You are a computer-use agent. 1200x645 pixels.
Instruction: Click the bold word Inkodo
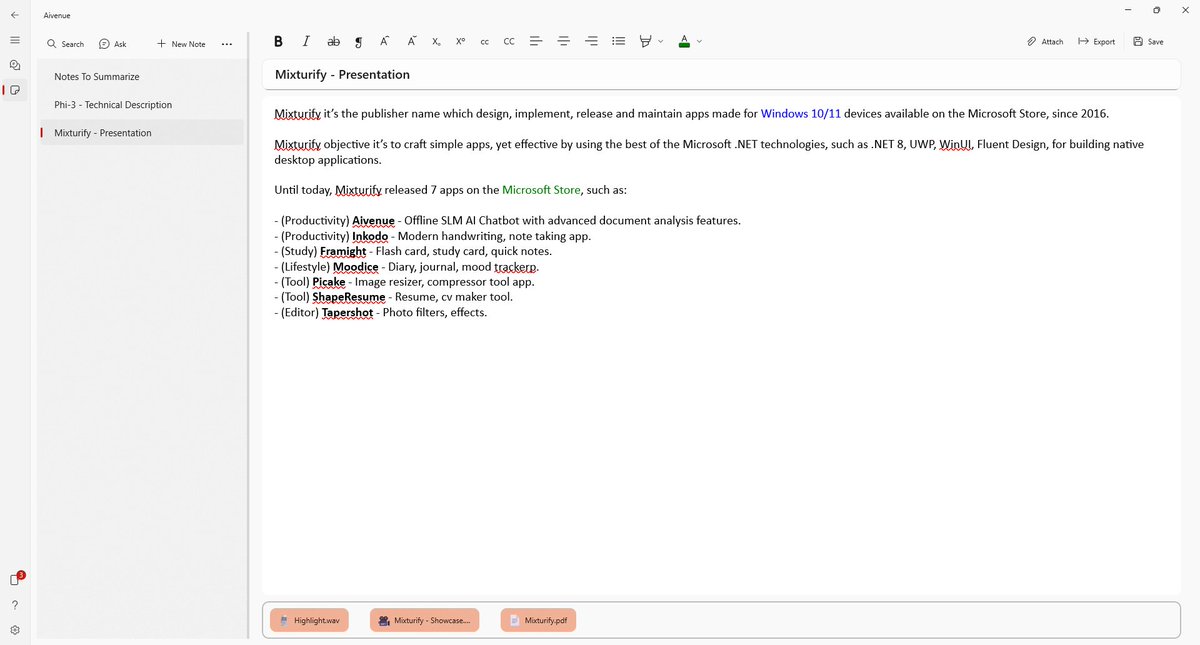371,236
